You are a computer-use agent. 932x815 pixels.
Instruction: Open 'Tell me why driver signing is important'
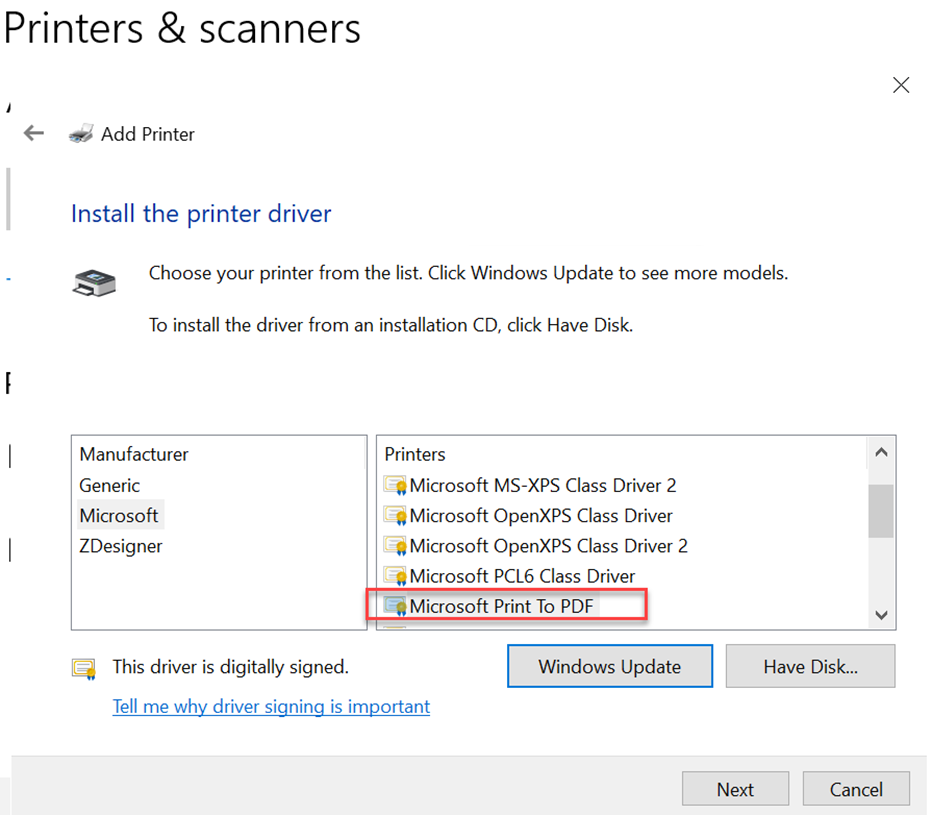click(271, 706)
